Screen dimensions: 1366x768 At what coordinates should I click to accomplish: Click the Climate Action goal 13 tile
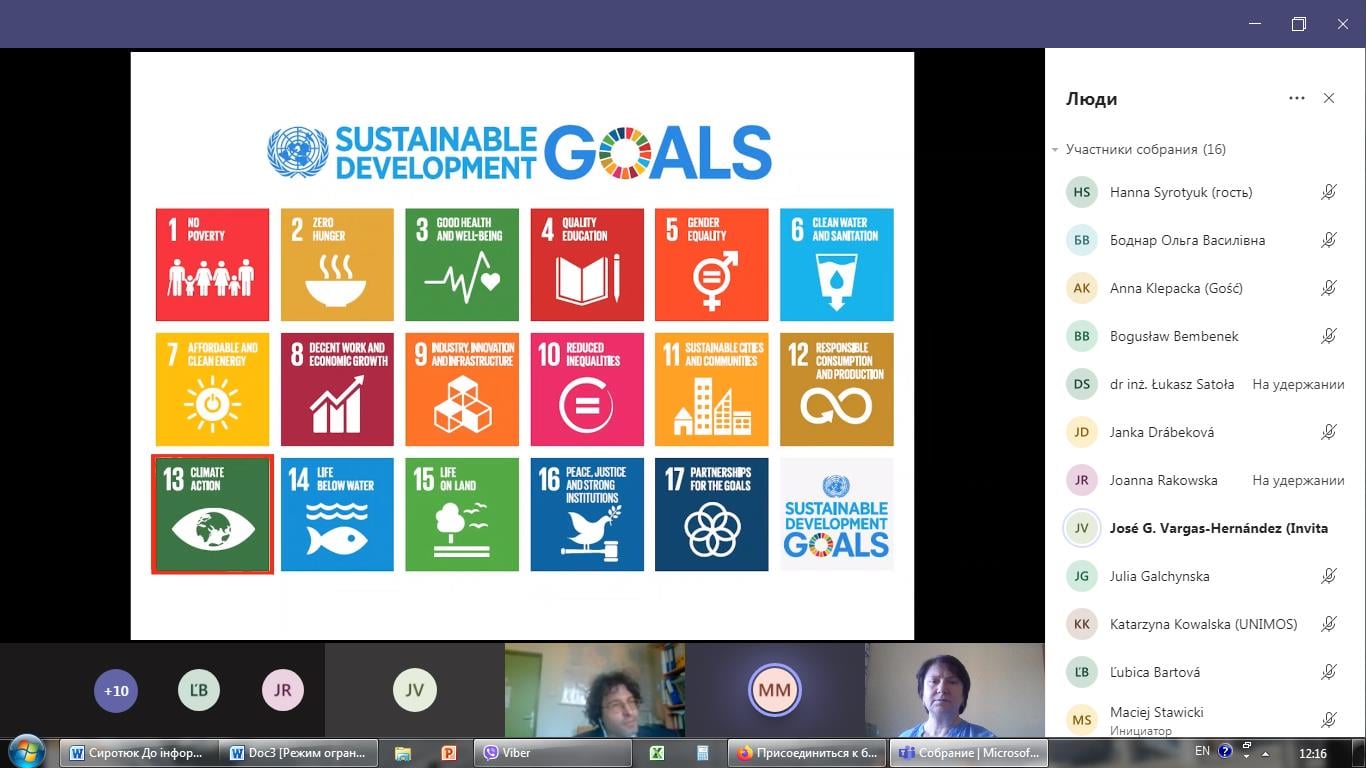(x=212, y=514)
